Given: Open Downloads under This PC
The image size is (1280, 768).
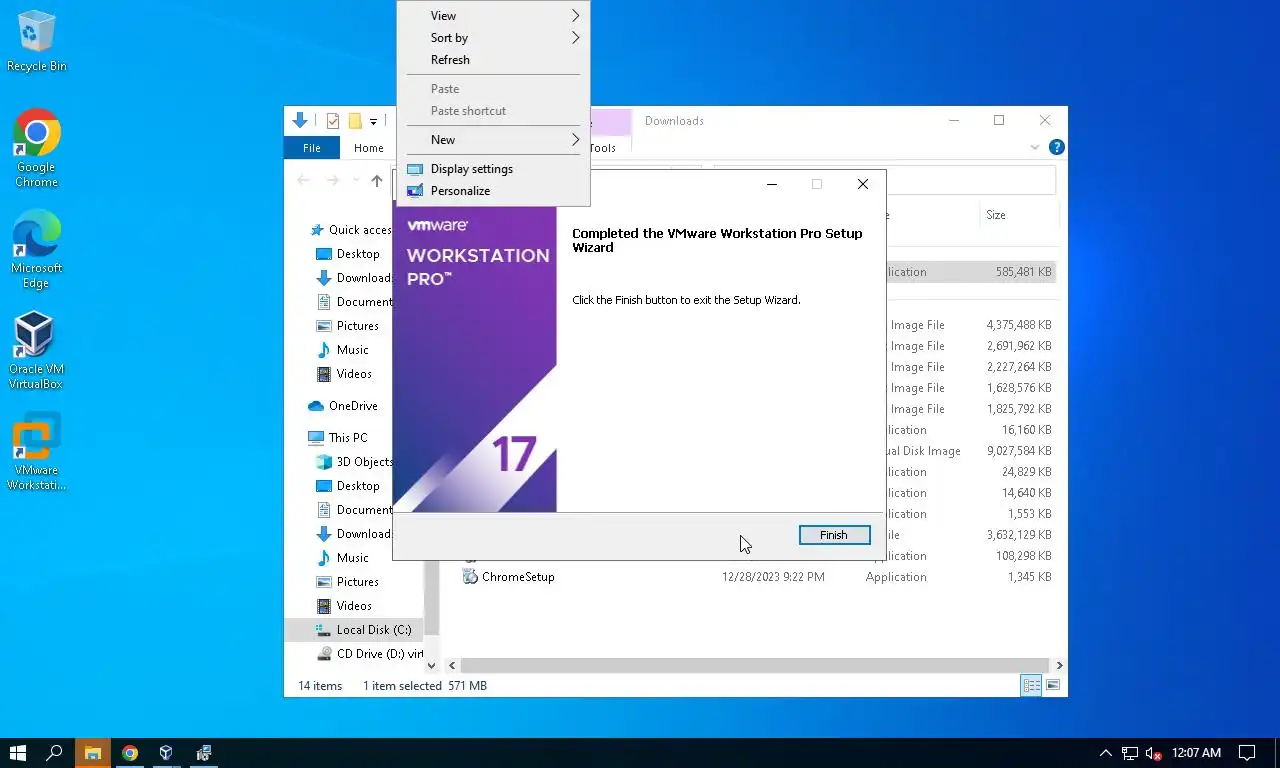Looking at the screenshot, I should [x=354, y=534].
